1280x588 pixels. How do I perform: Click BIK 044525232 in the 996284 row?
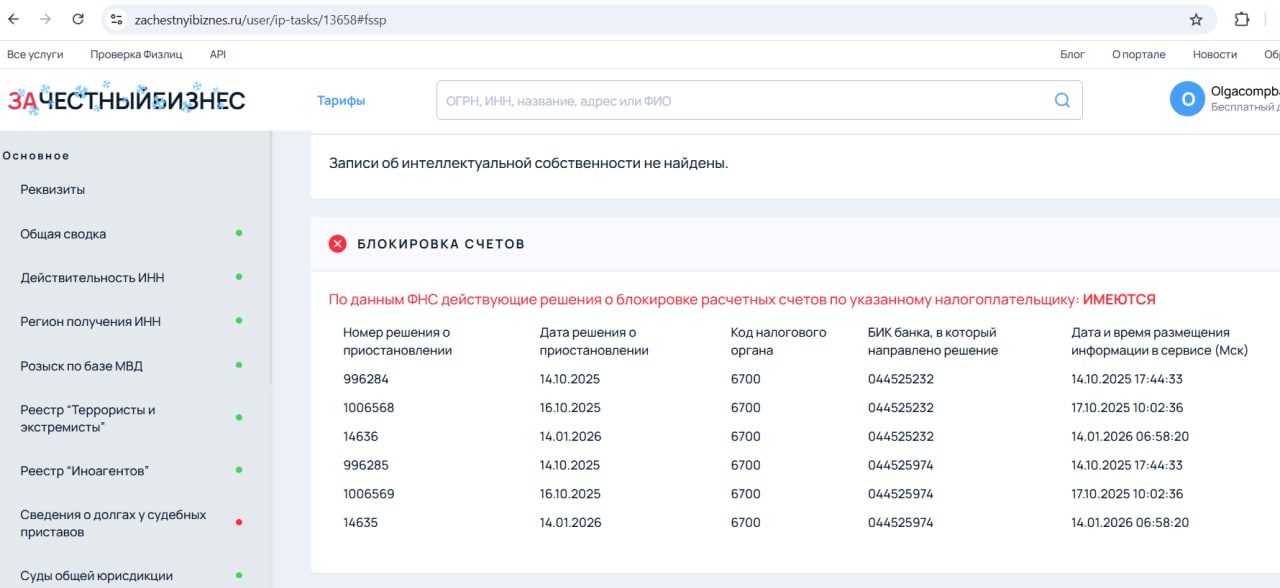coord(901,379)
